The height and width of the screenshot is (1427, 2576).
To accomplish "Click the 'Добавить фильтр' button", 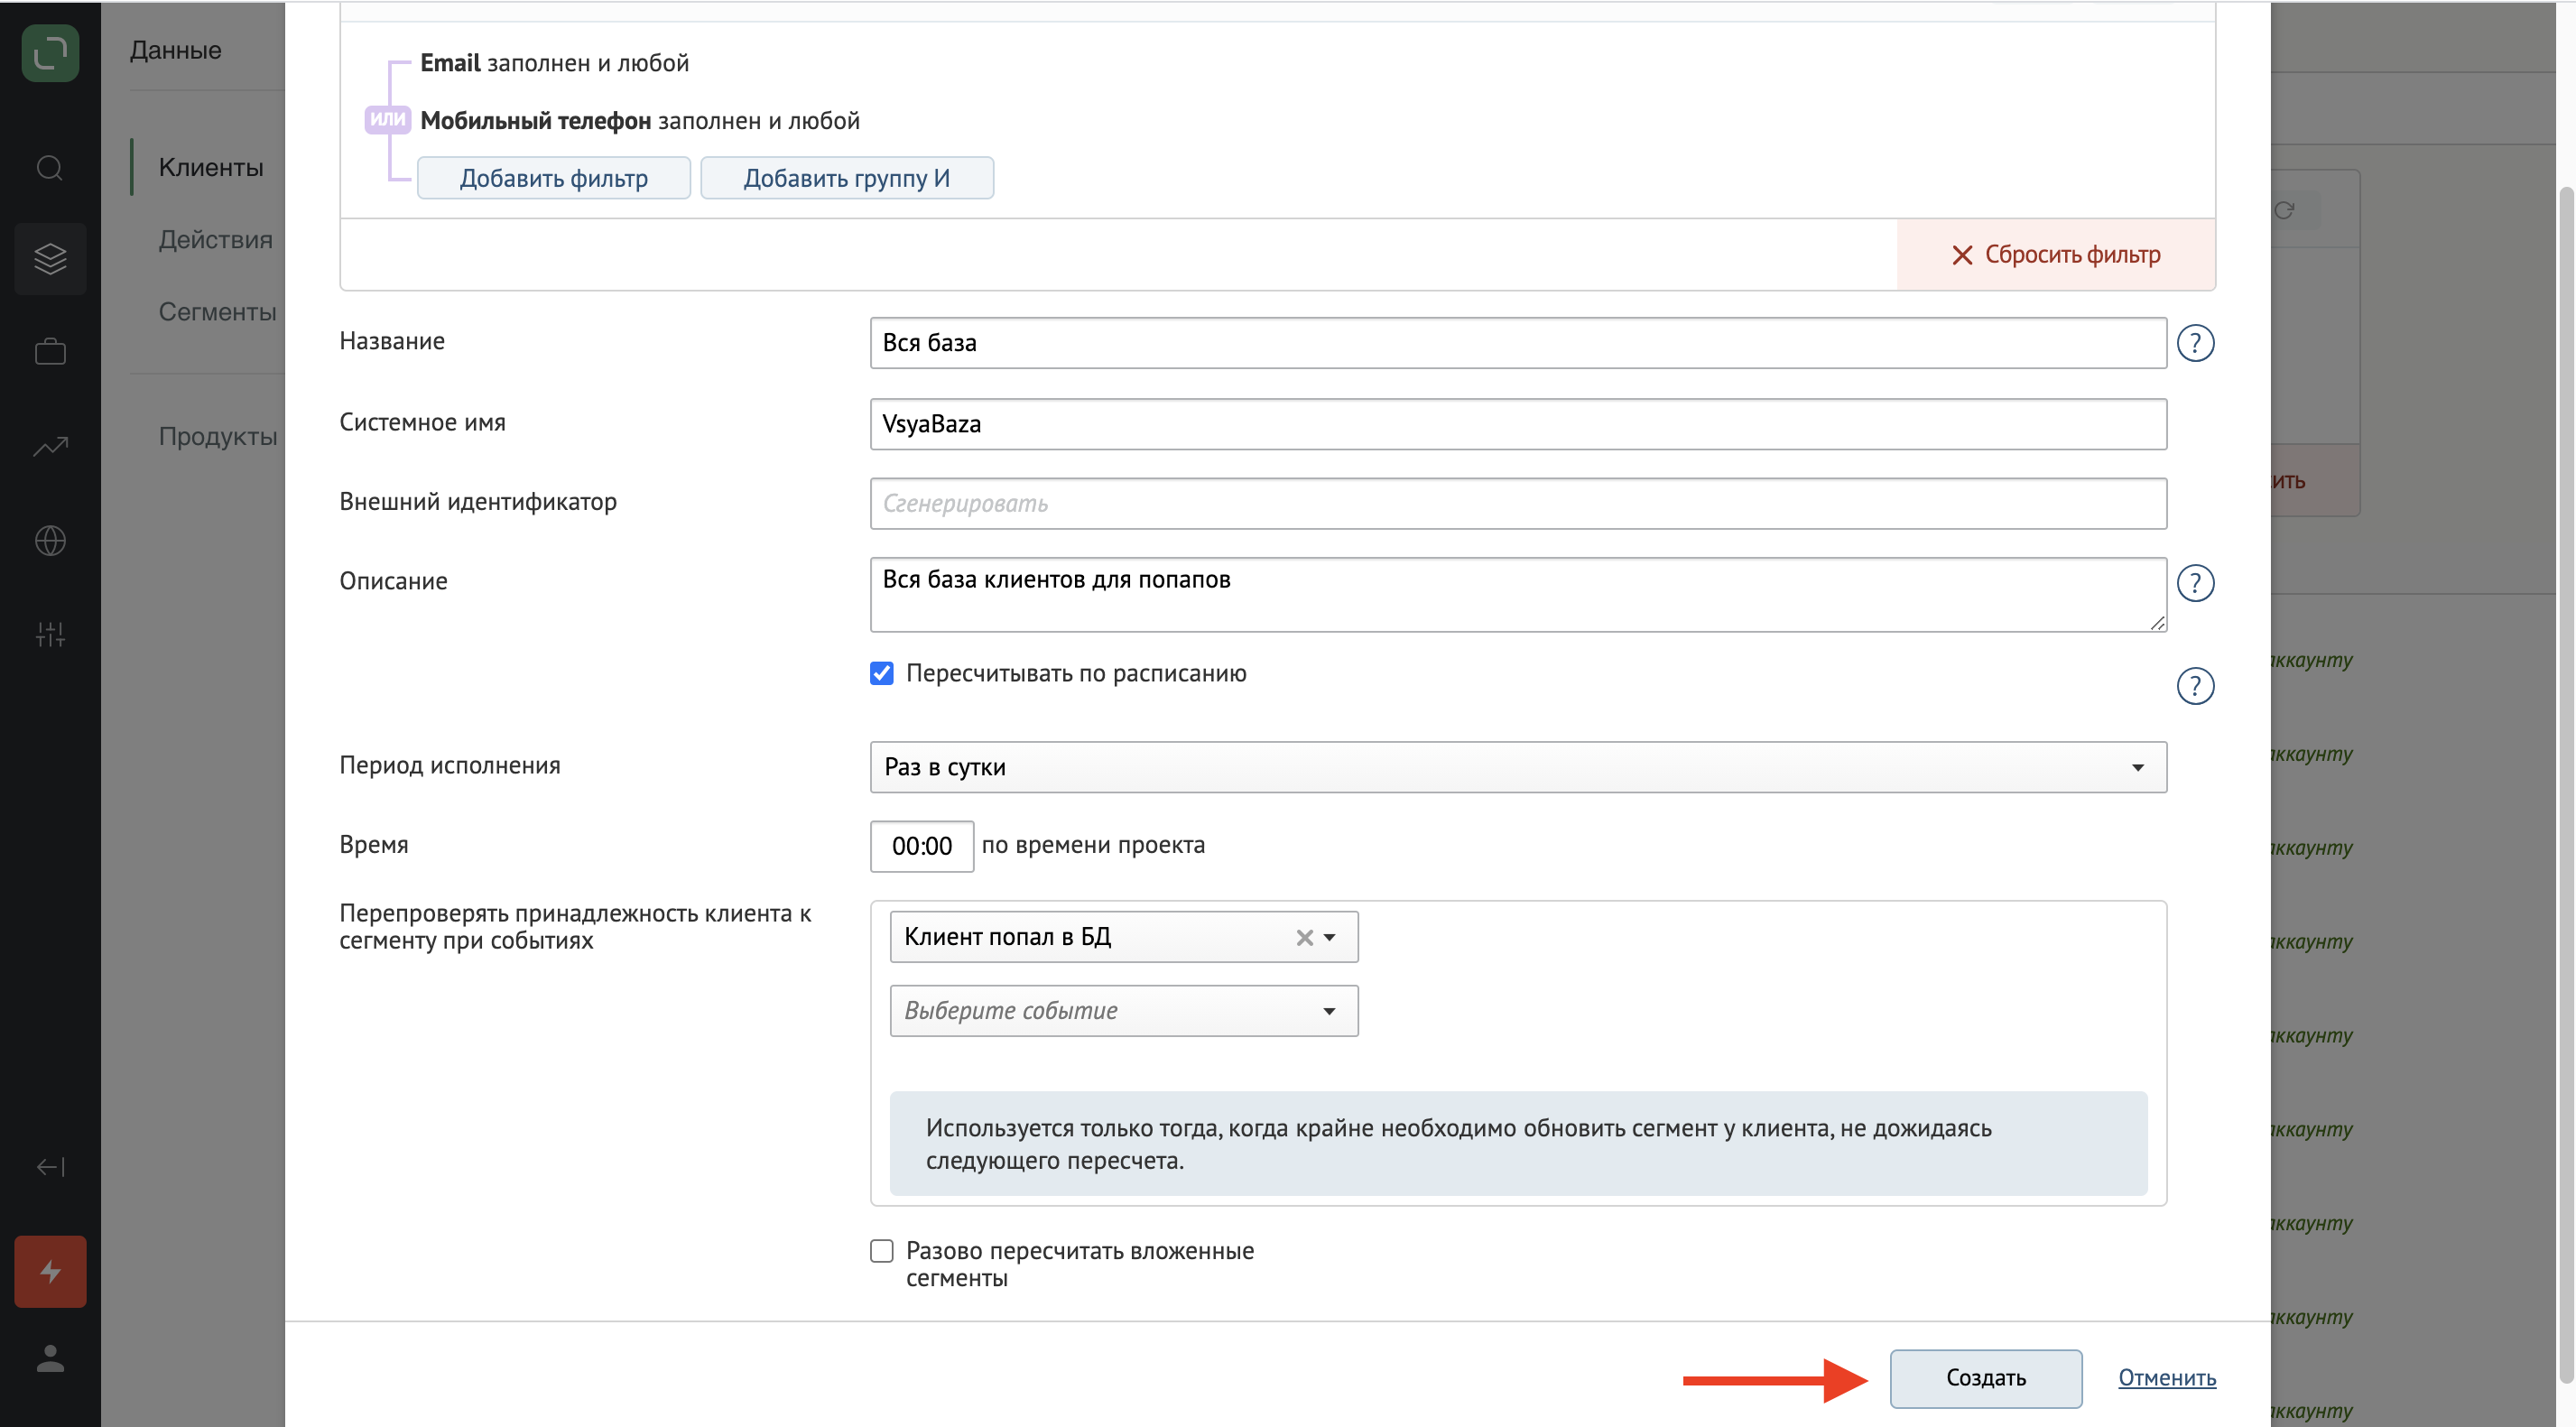I will 553,178.
